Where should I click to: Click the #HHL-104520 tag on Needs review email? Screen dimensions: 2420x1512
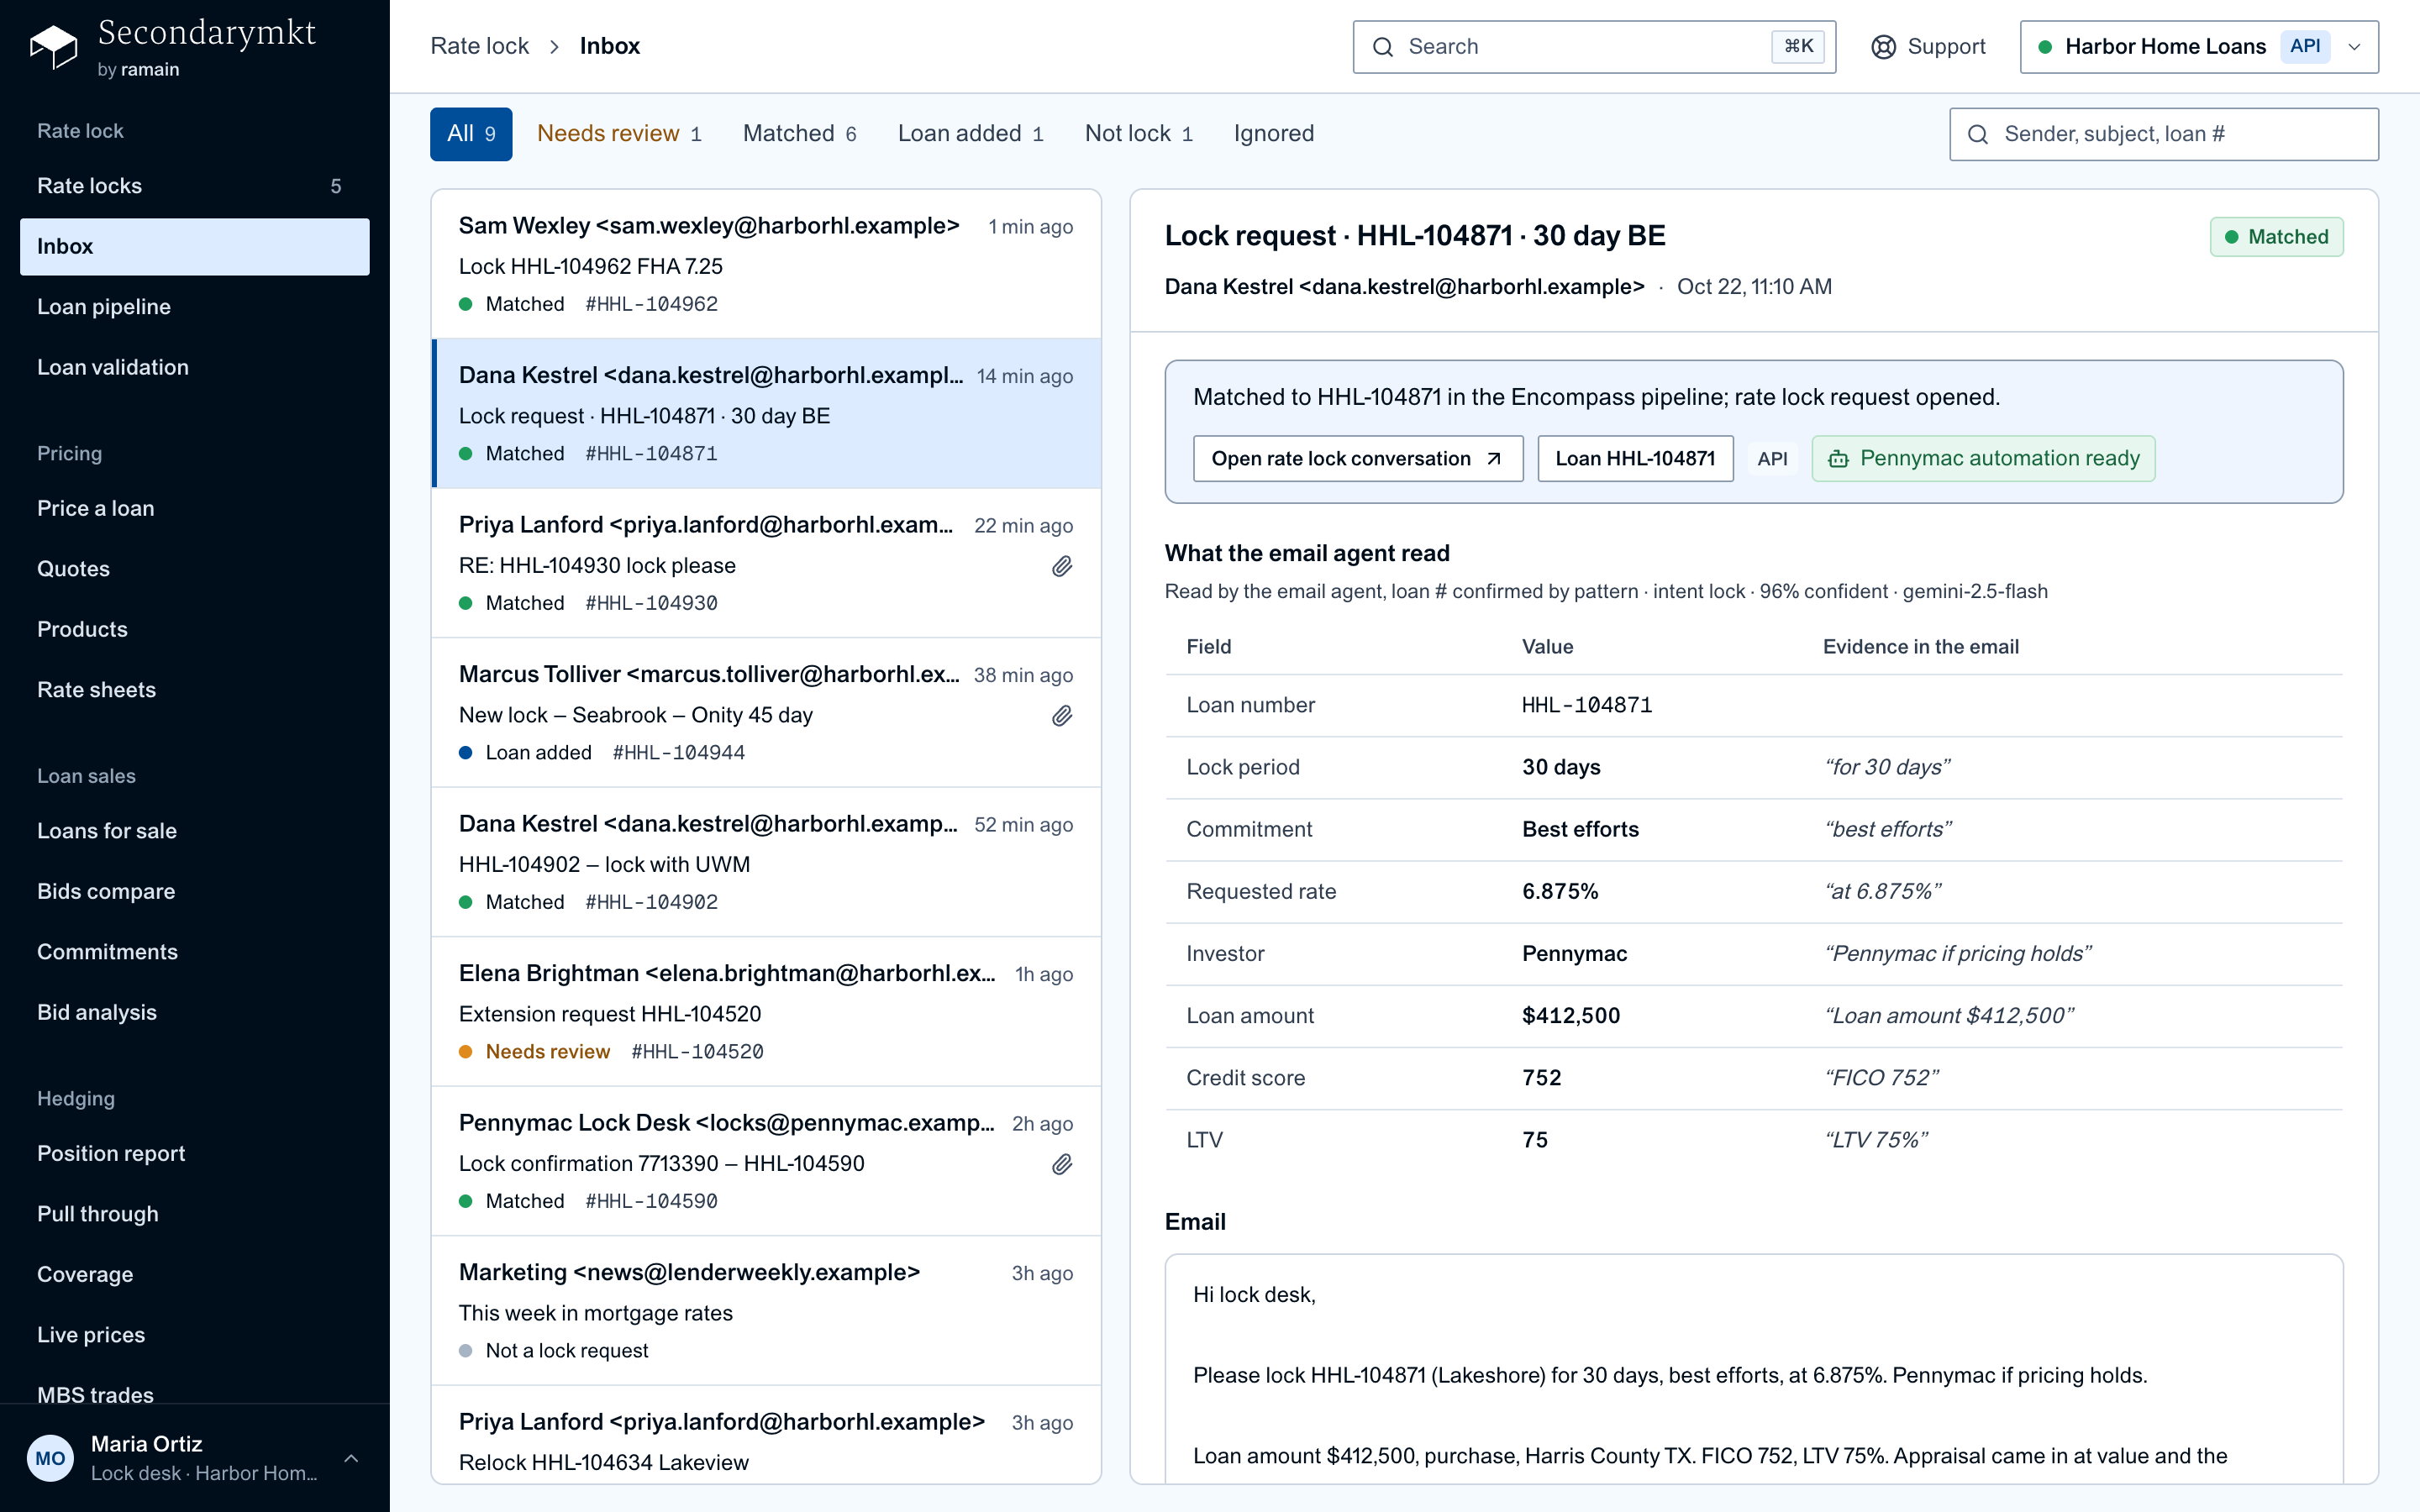tap(697, 1052)
